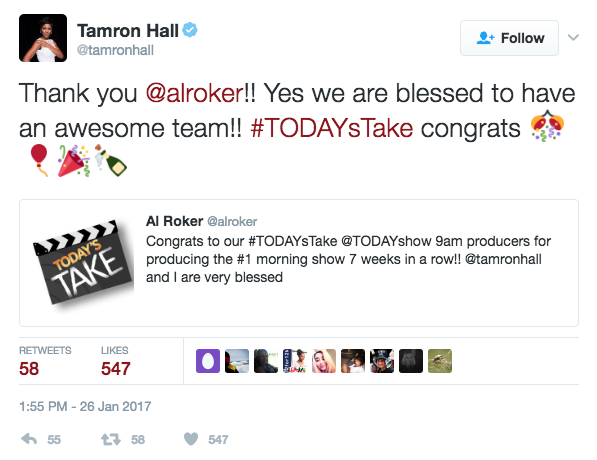Image resolution: width=597 pixels, height=460 pixels.
Task: Expand the tweet options chevron
Action: coord(573,38)
